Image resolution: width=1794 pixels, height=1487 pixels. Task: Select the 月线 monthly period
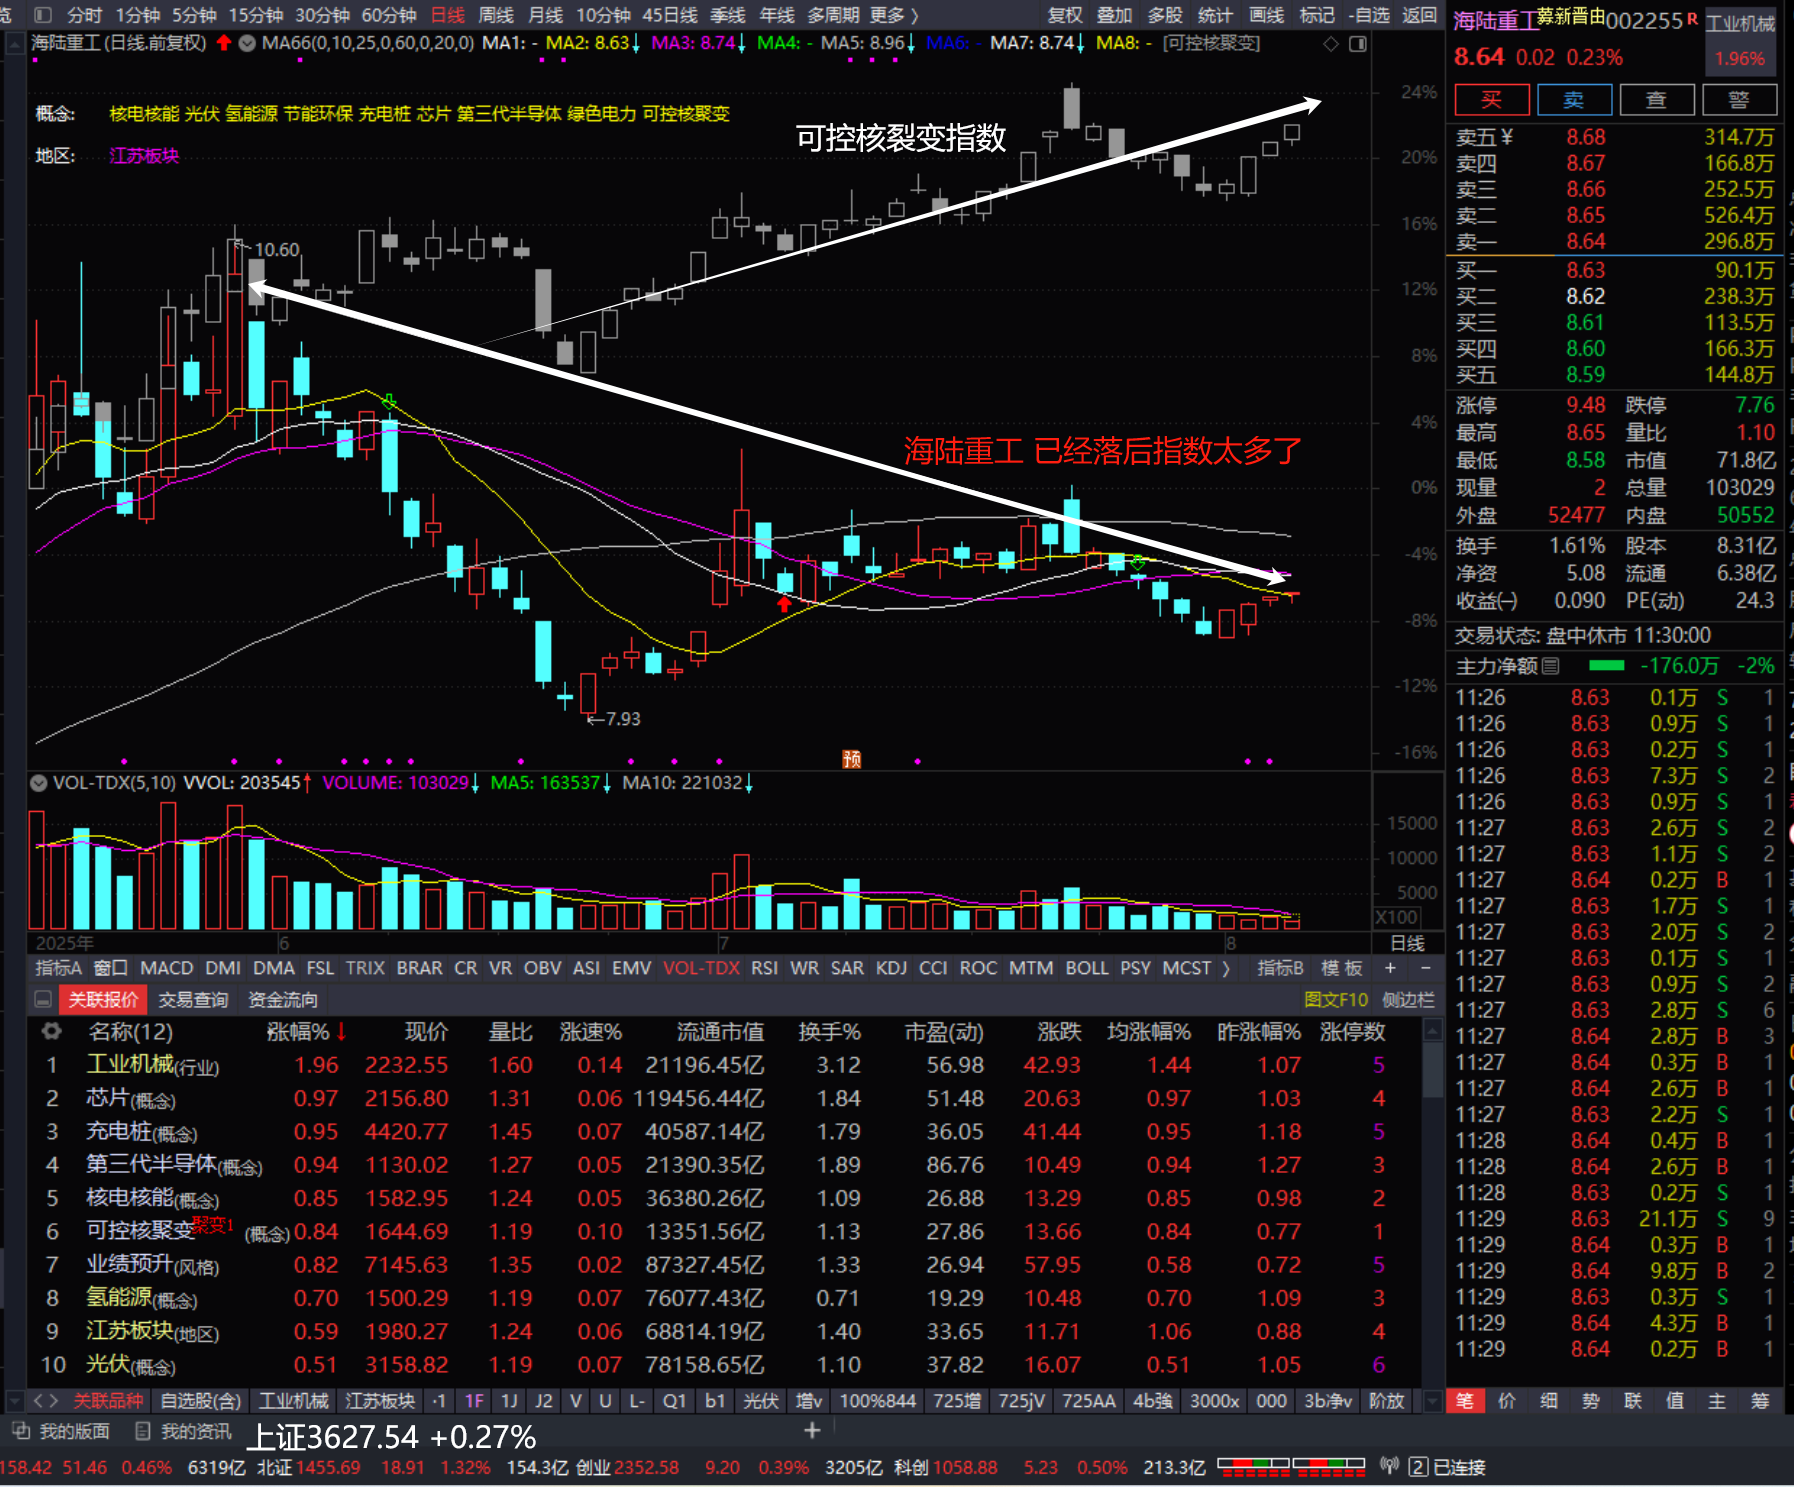pyautogui.click(x=545, y=15)
